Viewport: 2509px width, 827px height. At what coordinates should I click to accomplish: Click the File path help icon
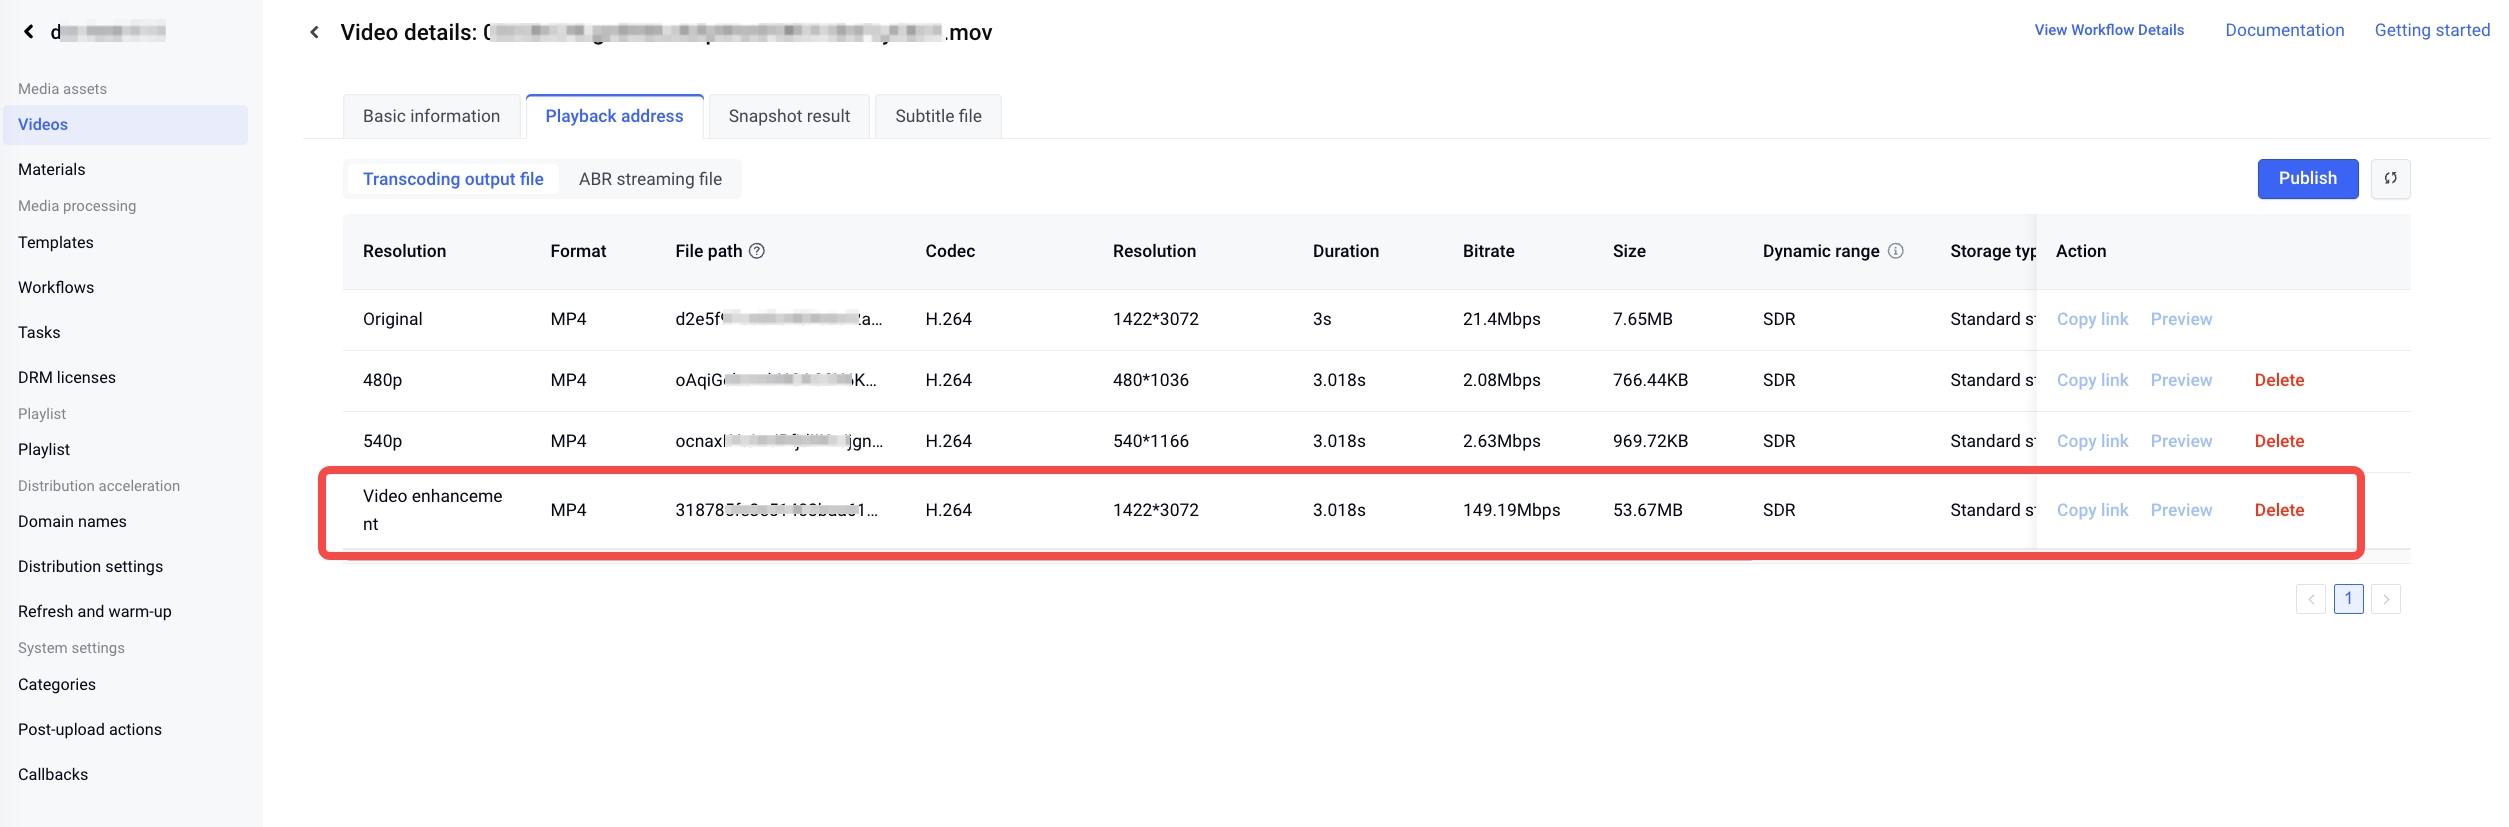[x=757, y=251]
